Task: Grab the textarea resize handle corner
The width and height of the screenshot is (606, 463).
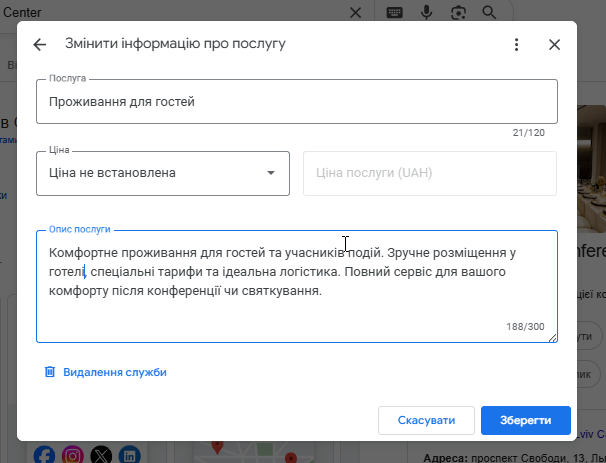Action: [553, 338]
